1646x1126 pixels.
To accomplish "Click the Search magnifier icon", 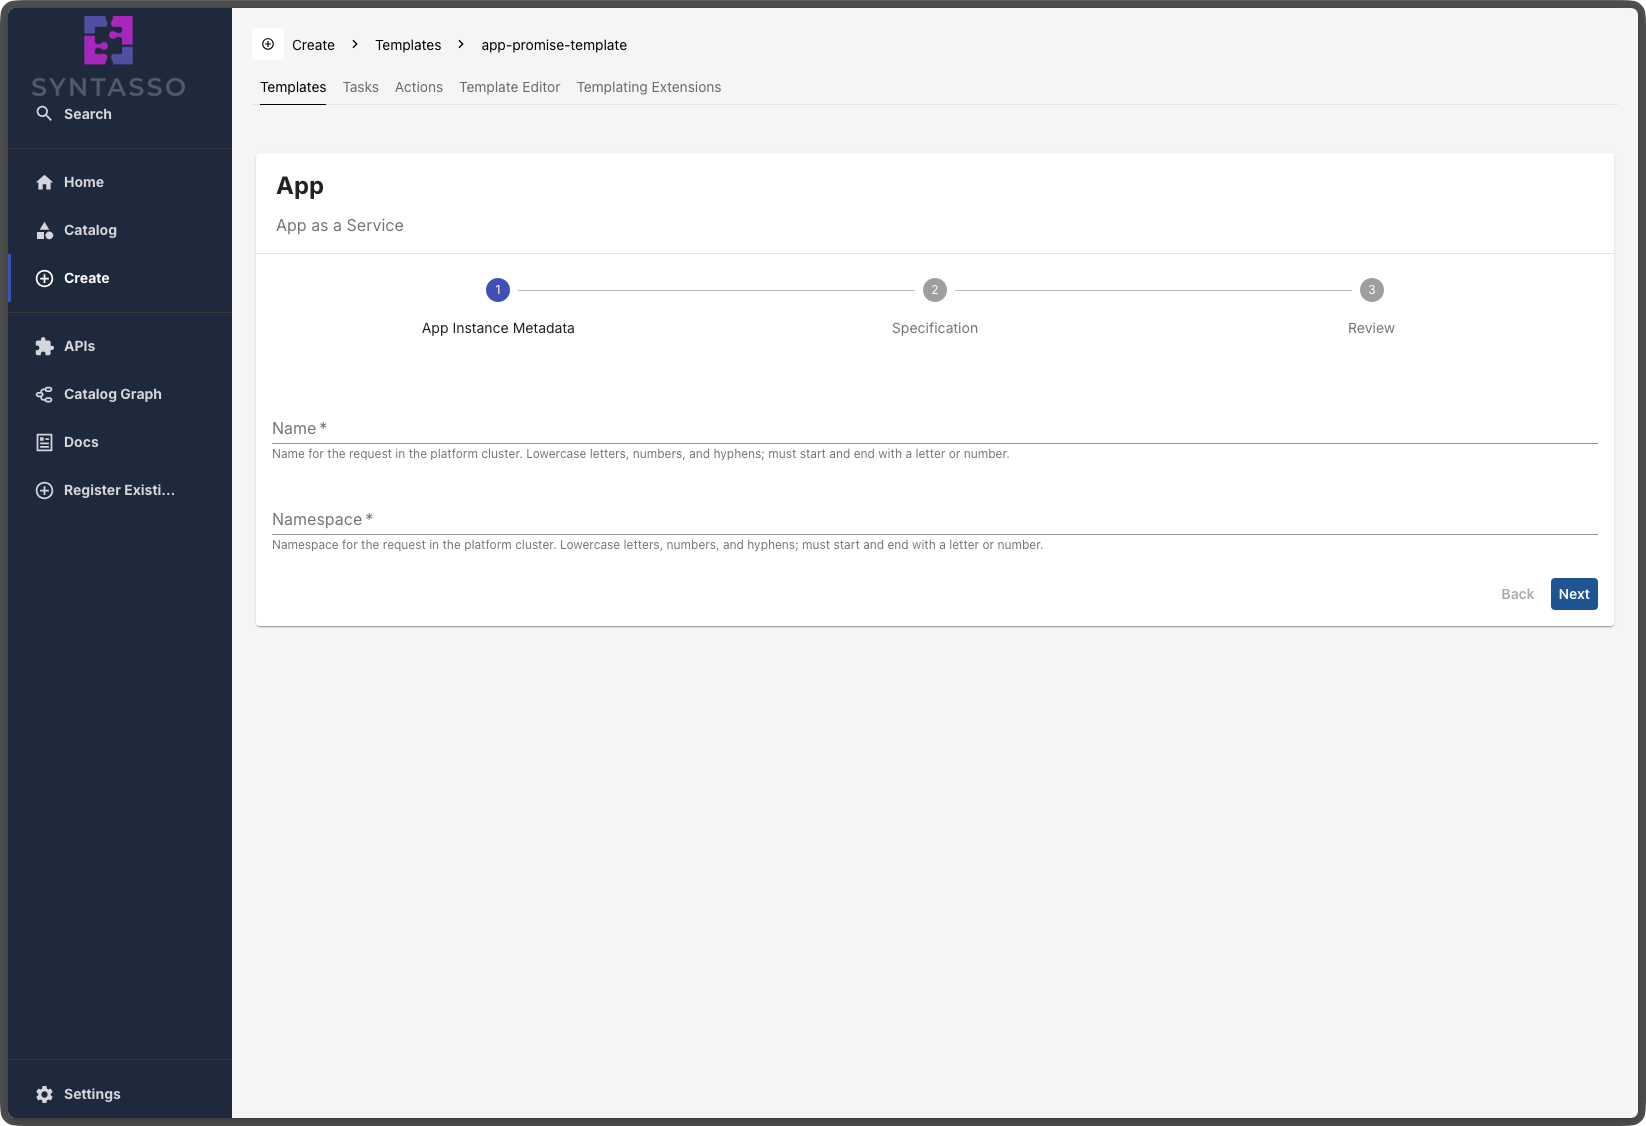I will [44, 114].
